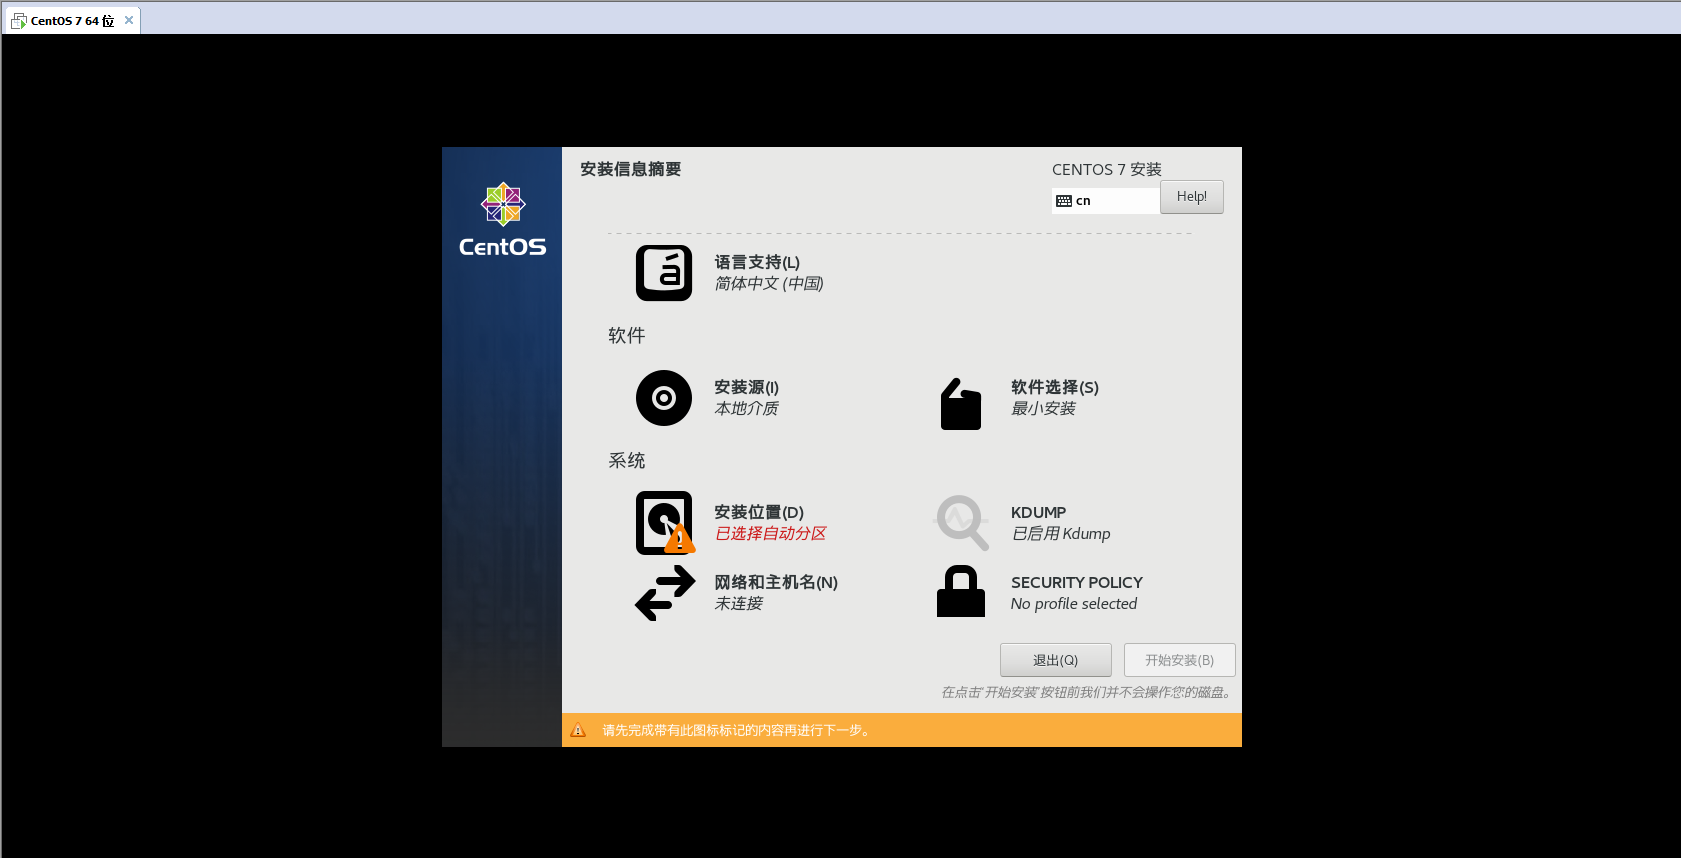The height and width of the screenshot is (858, 1681).
Task: Click text No profile selected
Action: coord(1074,603)
